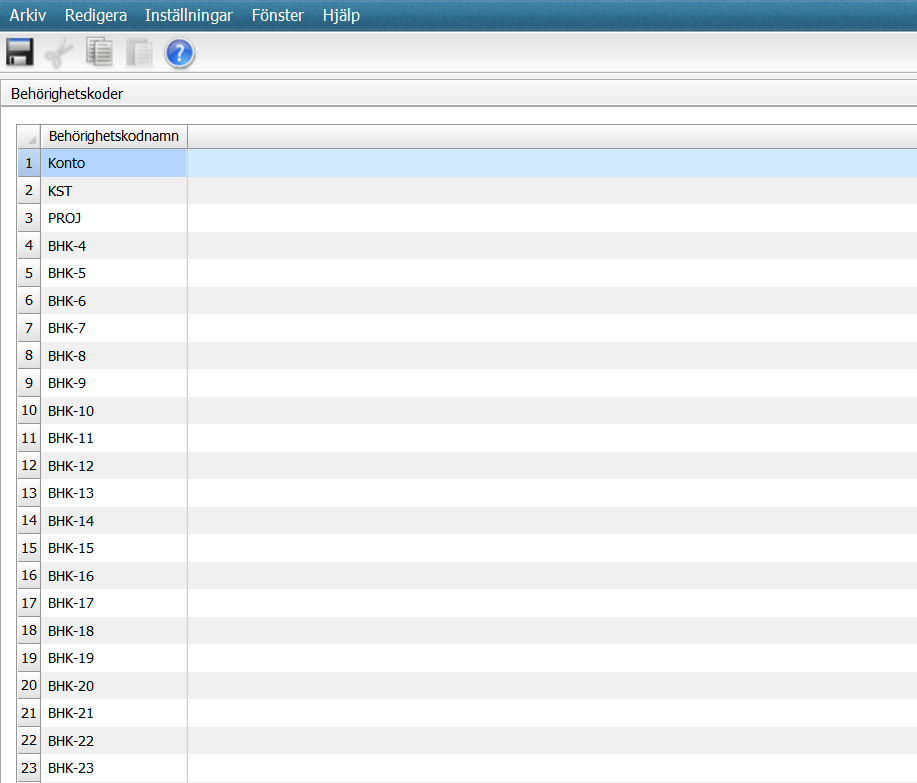Select the BHK-15 cell
The height and width of the screenshot is (783, 917).
tap(114, 548)
